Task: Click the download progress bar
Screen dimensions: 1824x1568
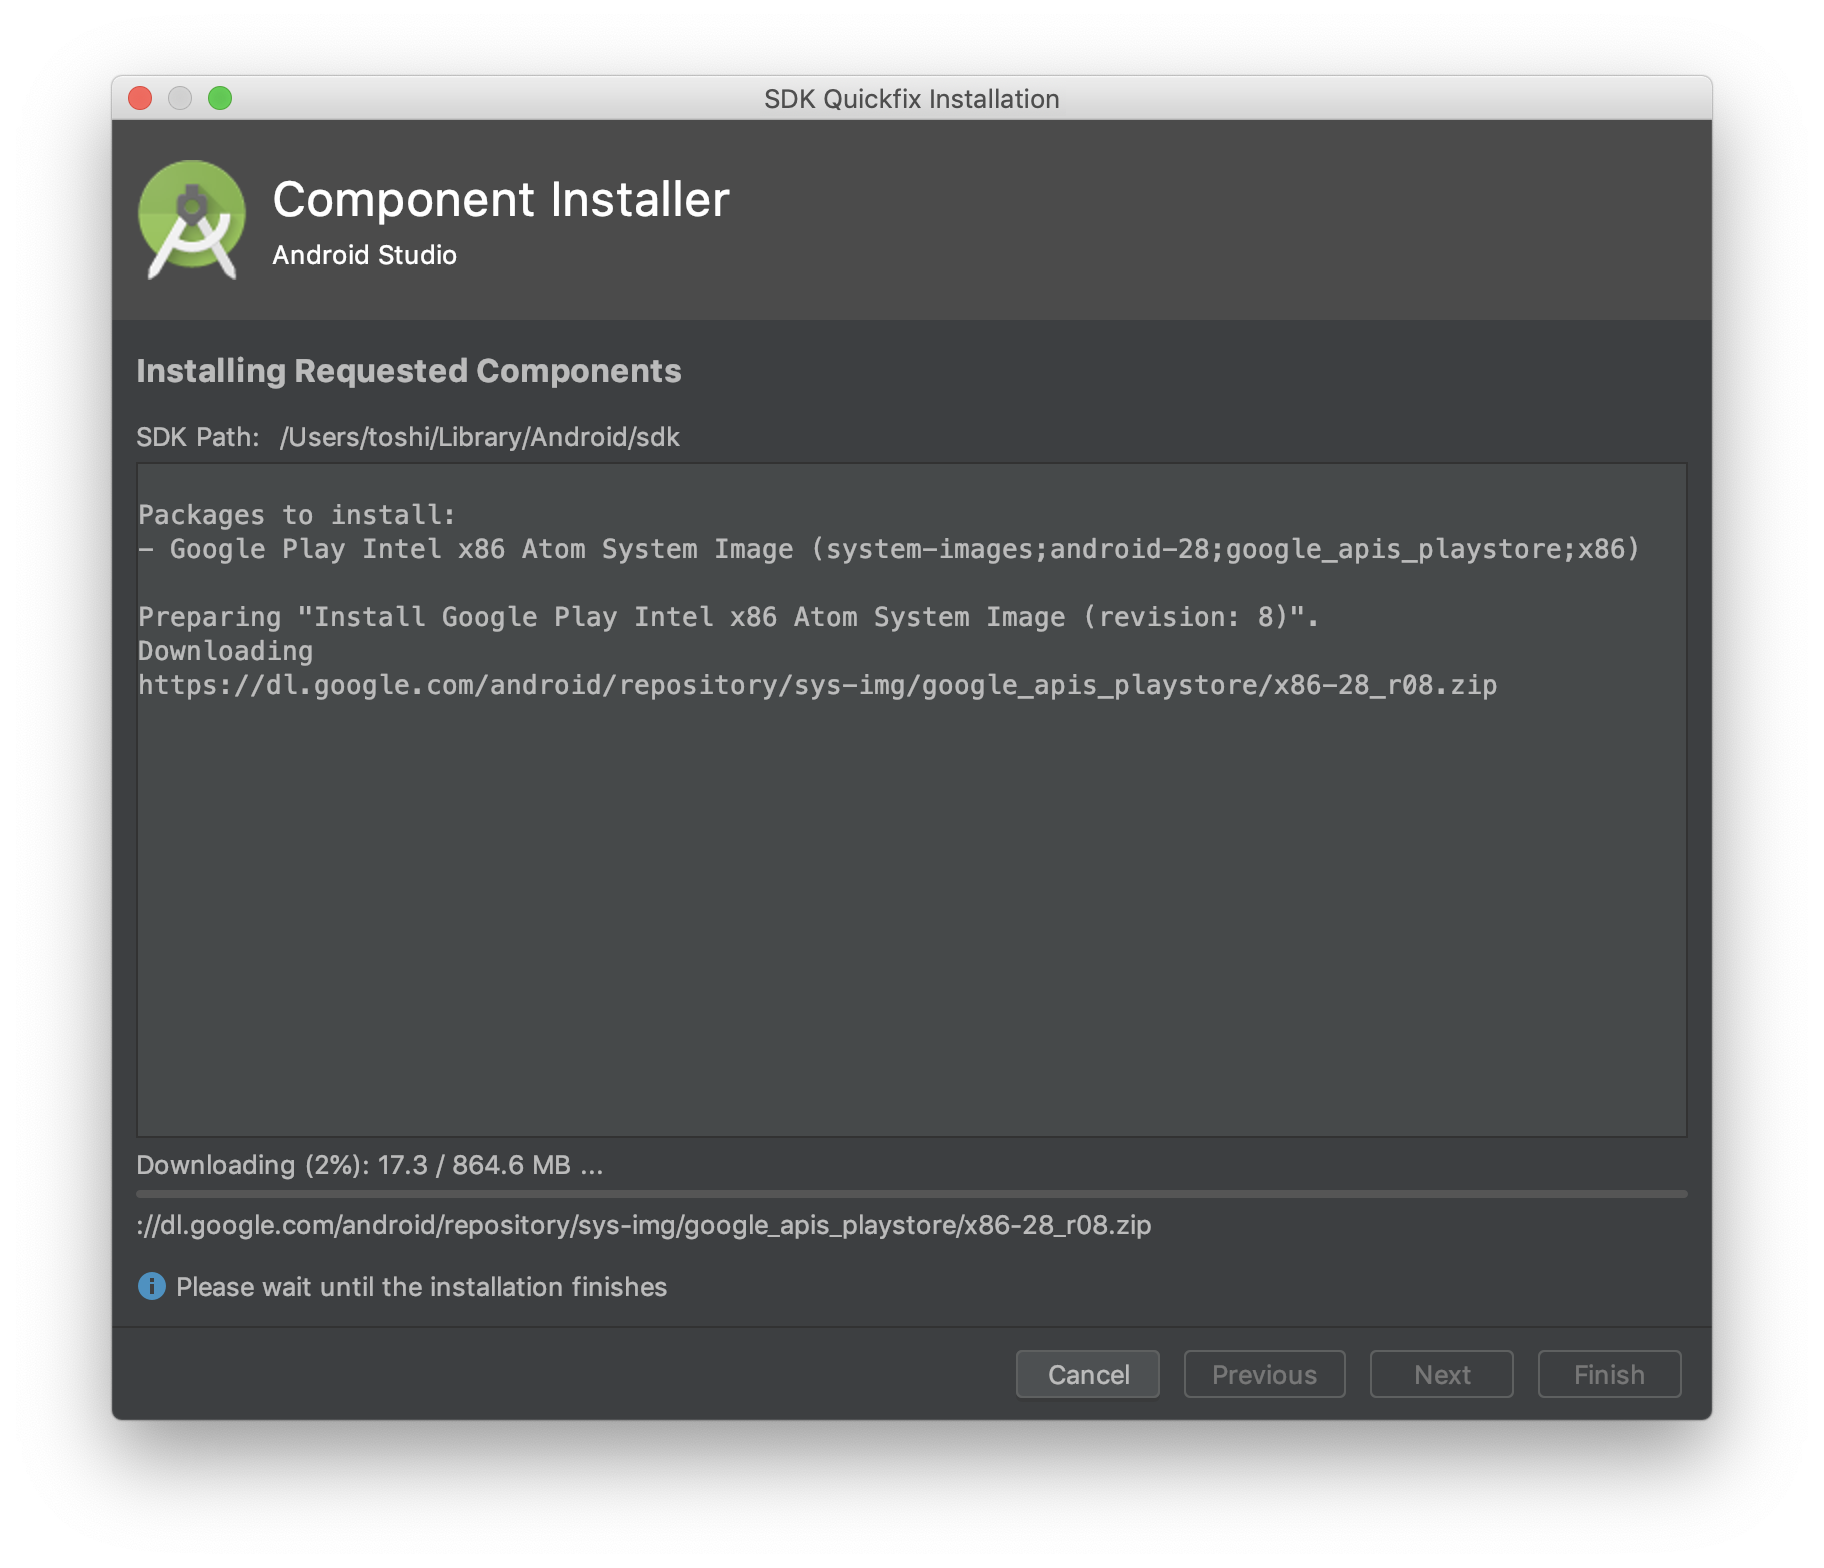Action: click(911, 1194)
